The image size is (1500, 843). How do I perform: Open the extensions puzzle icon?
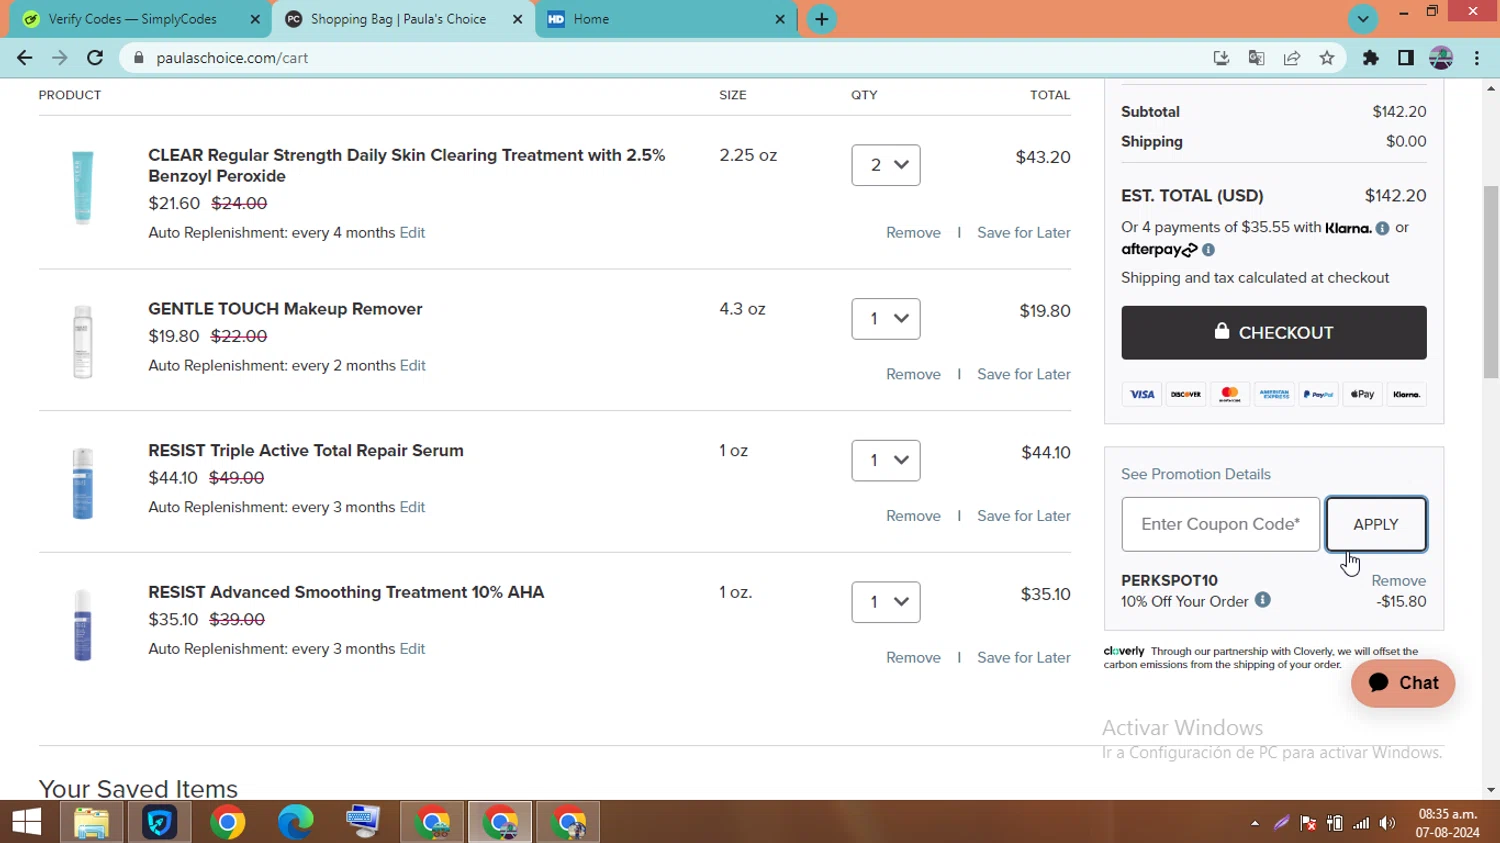pos(1371,58)
